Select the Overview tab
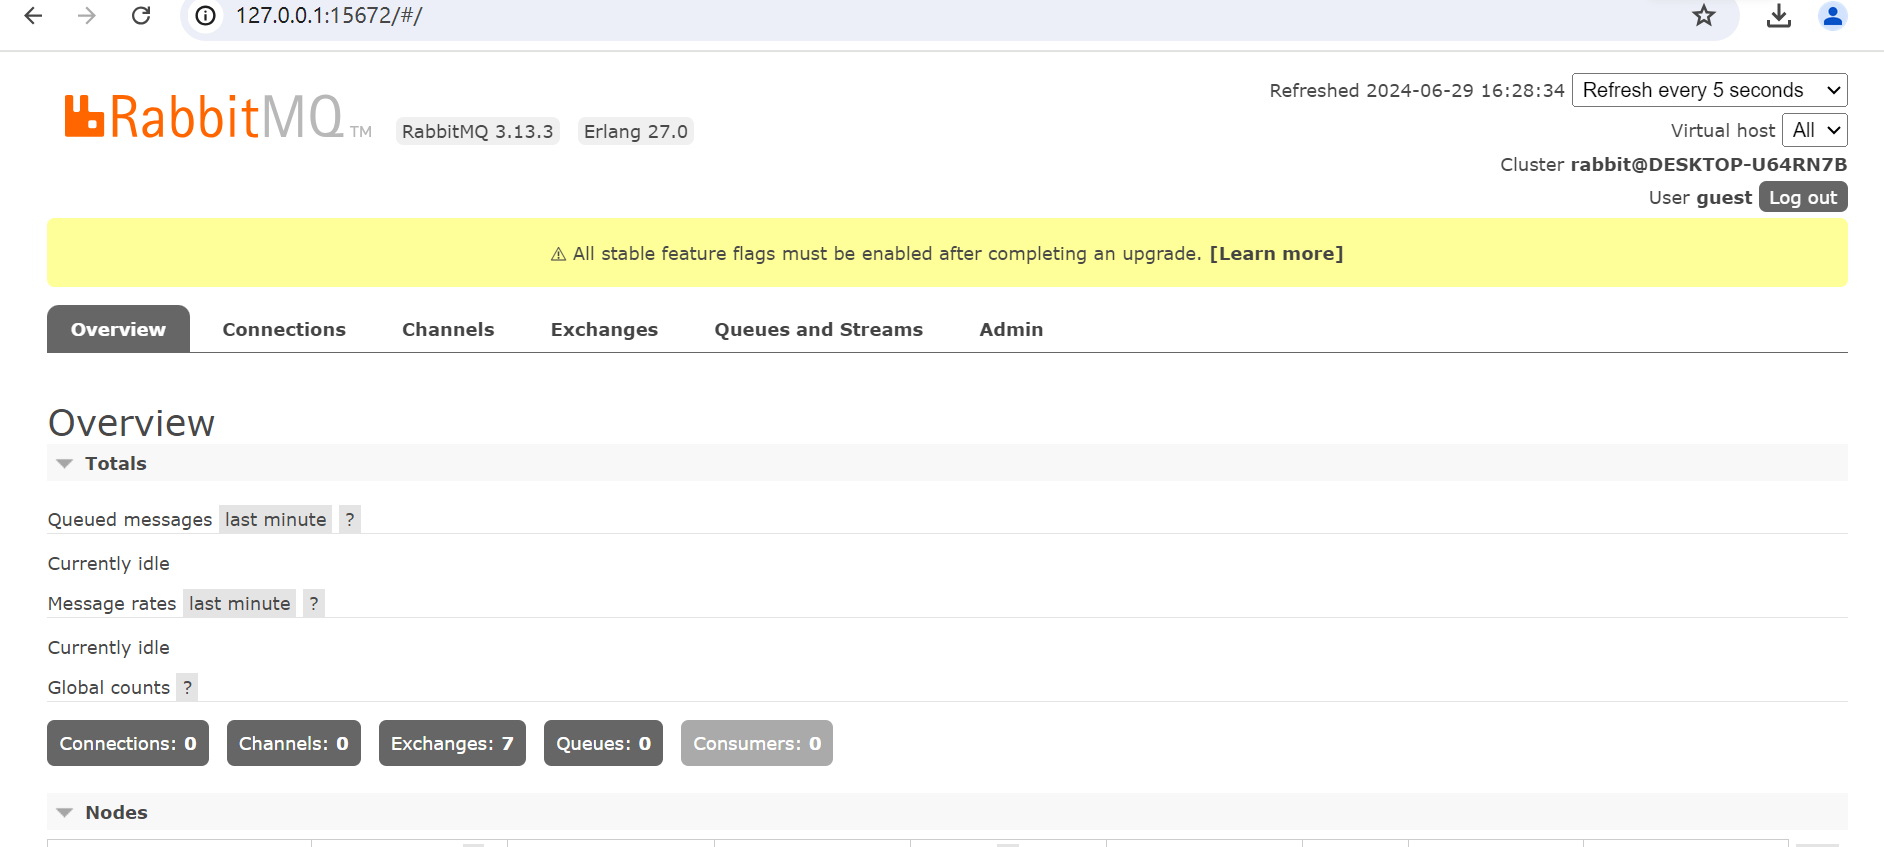Image resolution: width=1884 pixels, height=847 pixels. (118, 329)
